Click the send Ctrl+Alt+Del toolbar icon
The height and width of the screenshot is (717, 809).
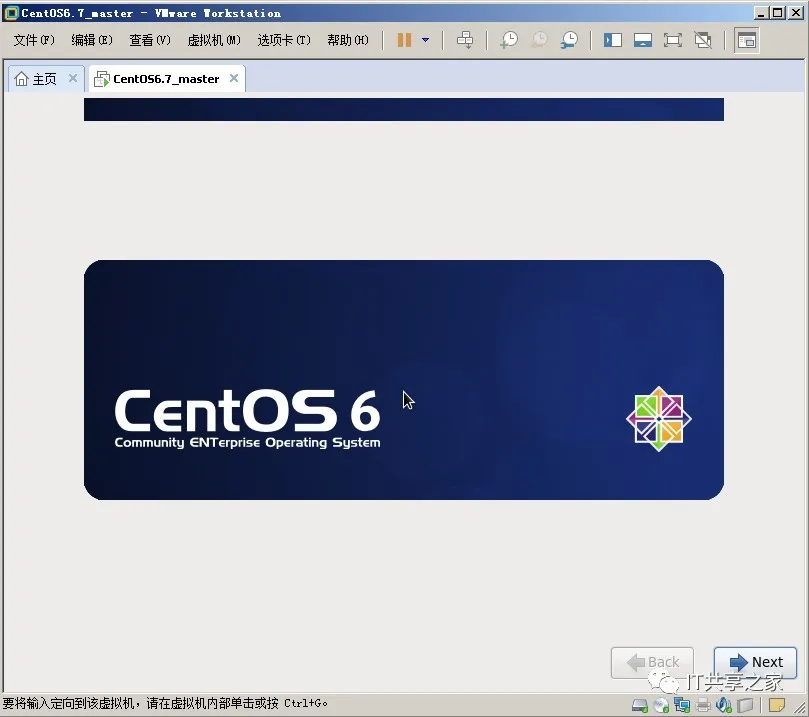click(x=465, y=40)
